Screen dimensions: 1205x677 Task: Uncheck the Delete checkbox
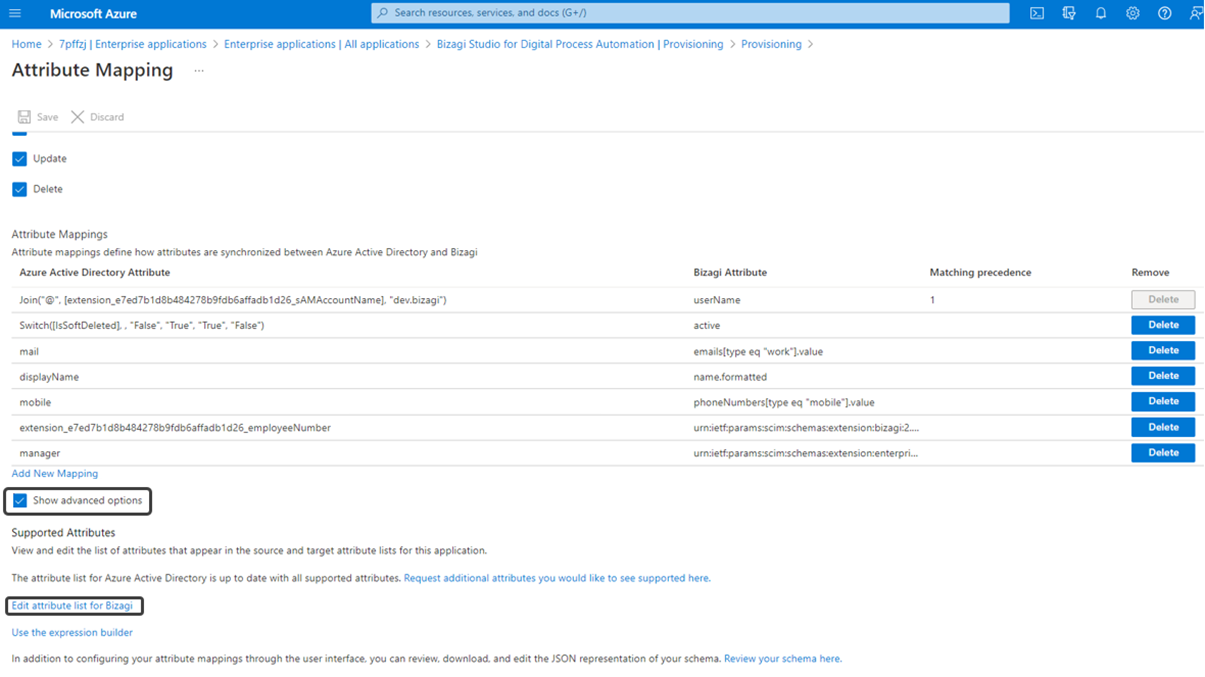pos(20,189)
